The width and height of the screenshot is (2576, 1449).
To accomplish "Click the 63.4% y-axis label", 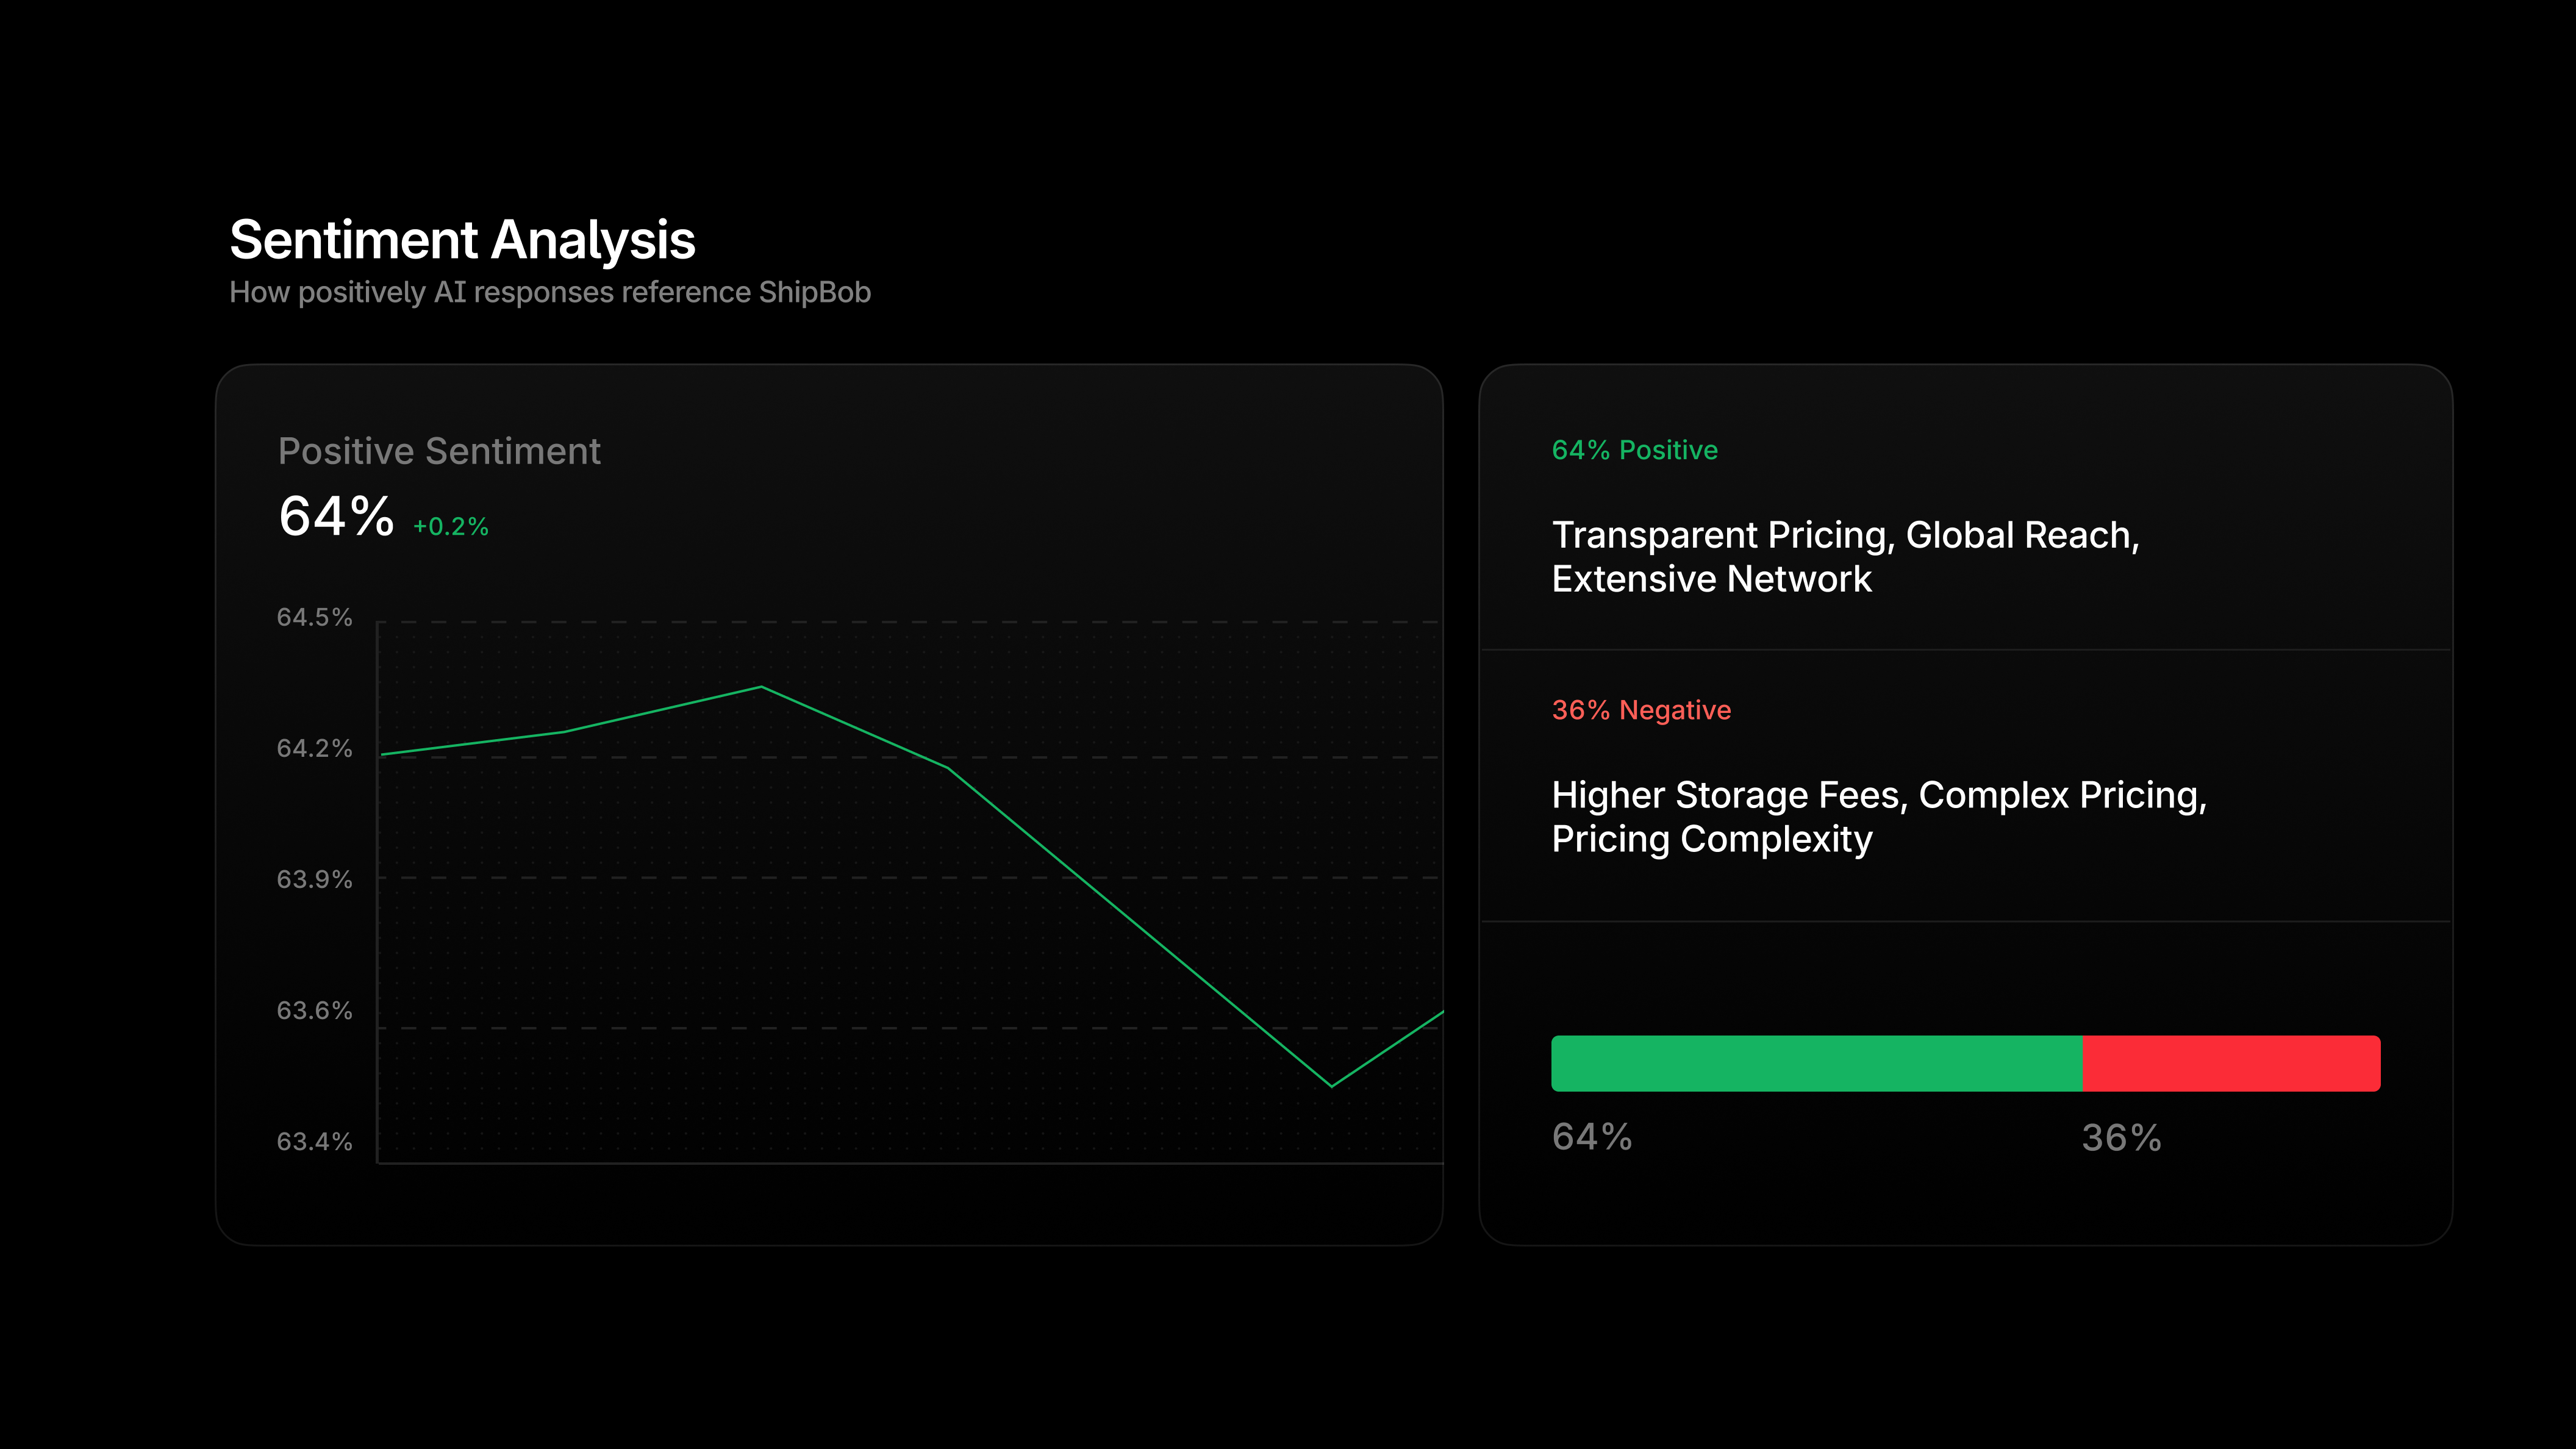I will coord(314,1141).
